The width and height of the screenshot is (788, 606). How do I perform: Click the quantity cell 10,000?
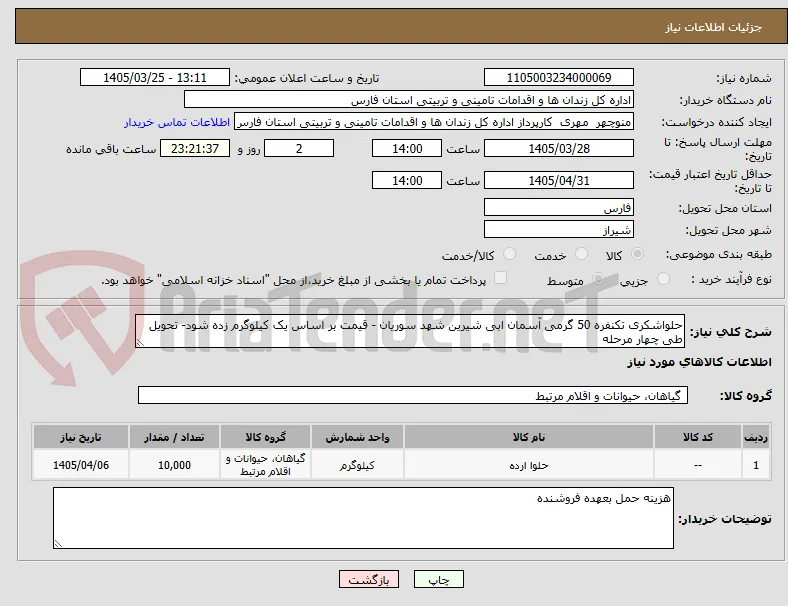(174, 465)
